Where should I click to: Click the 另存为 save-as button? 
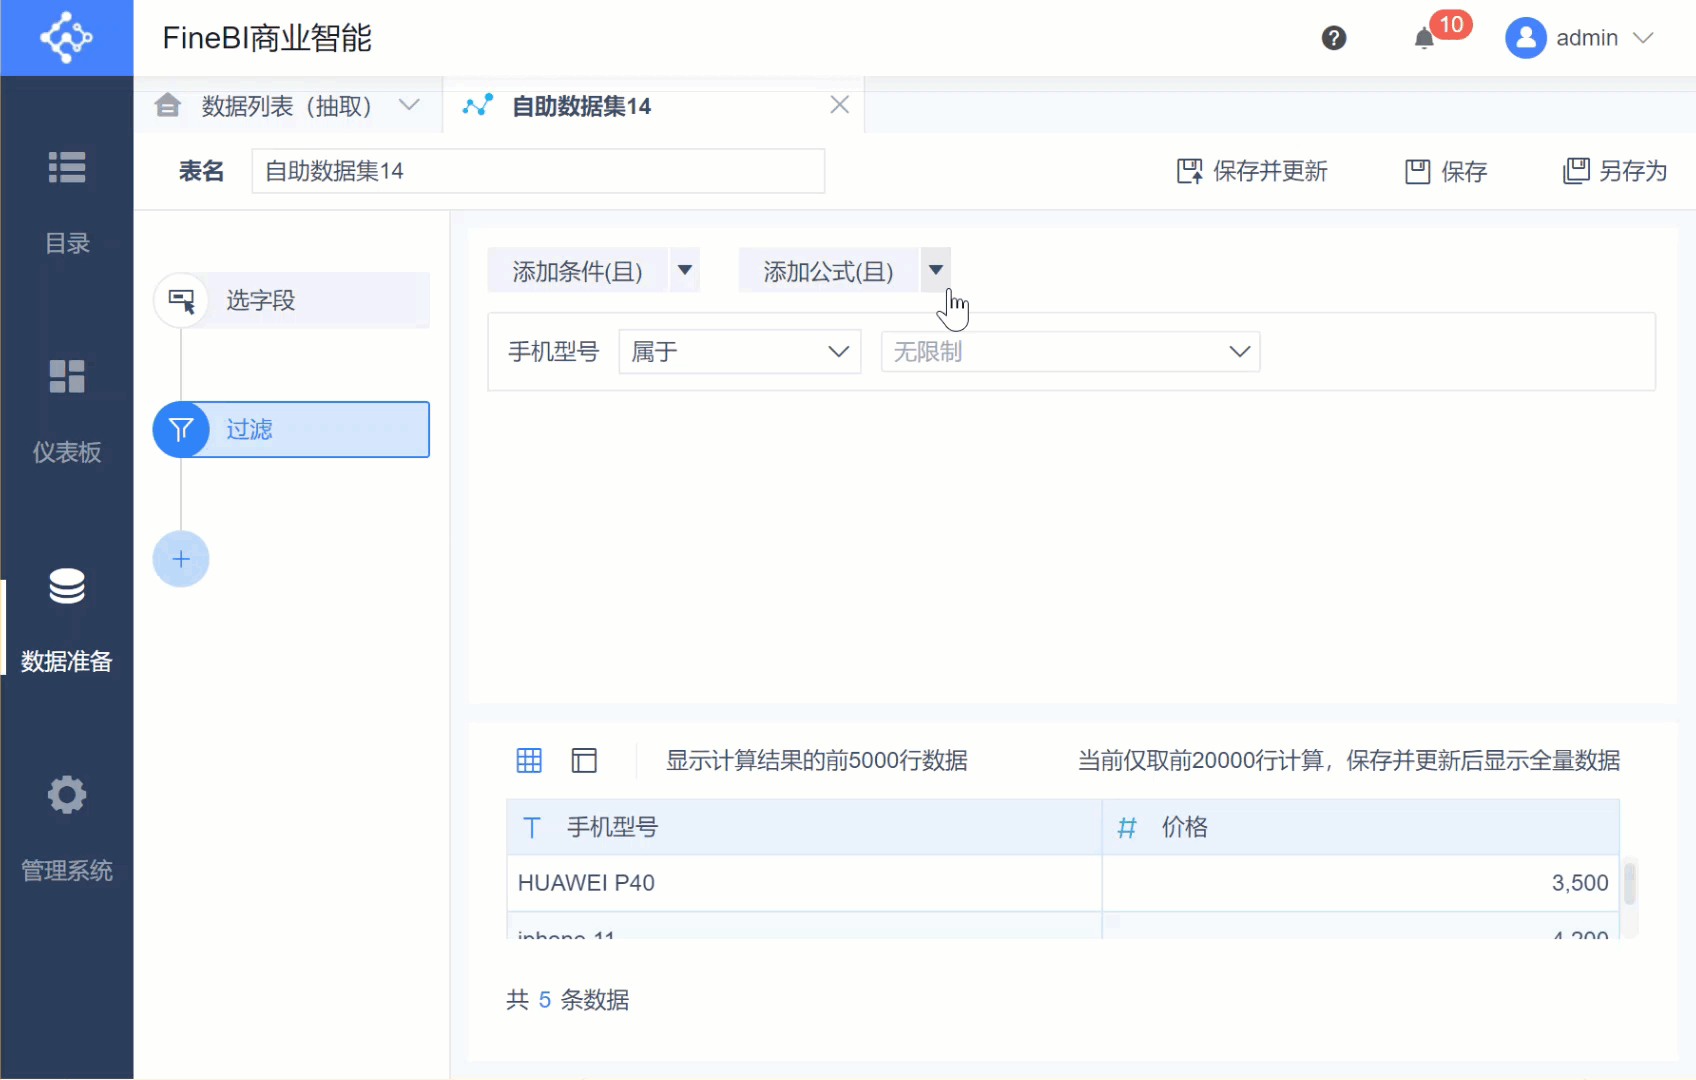[1615, 171]
